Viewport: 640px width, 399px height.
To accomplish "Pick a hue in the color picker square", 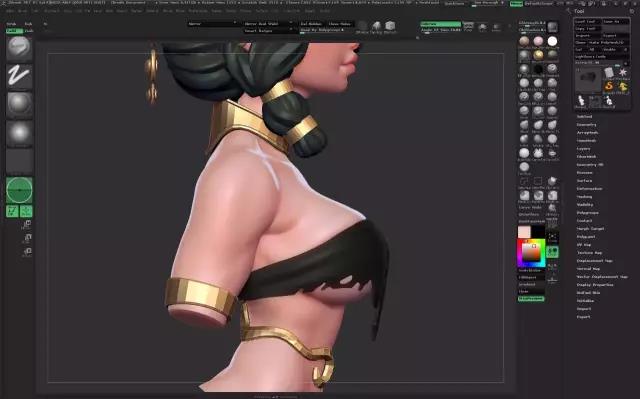I will click(x=531, y=253).
